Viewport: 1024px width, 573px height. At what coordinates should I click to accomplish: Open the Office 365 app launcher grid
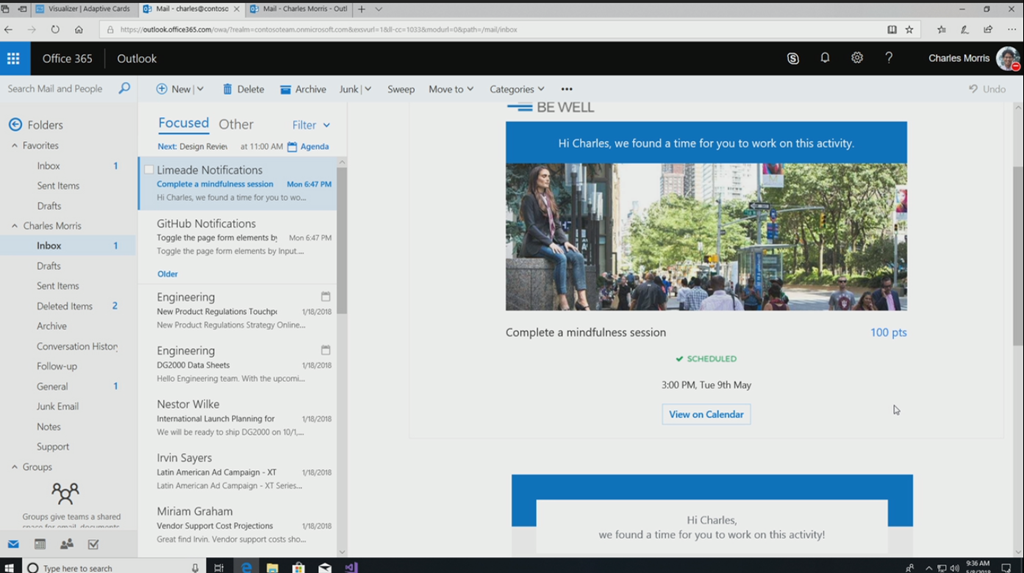(x=13, y=58)
